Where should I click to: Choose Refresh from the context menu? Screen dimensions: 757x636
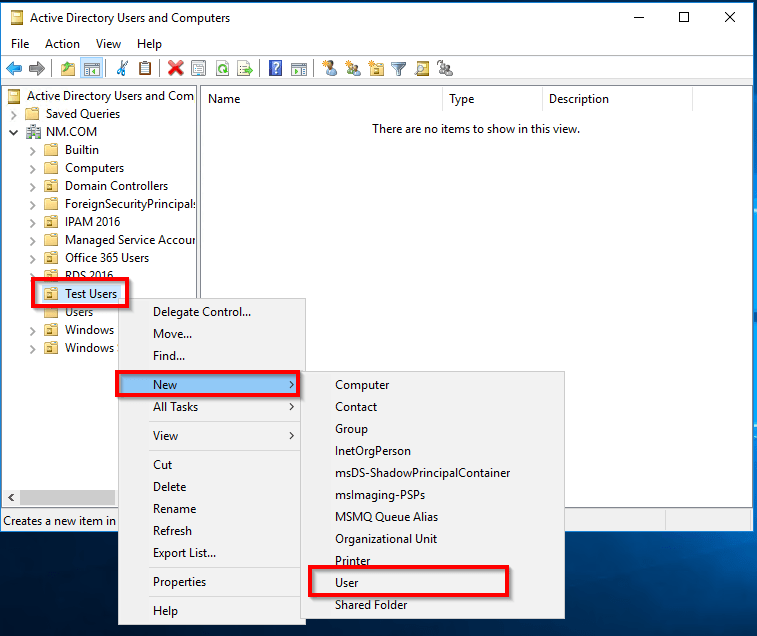pos(212,531)
